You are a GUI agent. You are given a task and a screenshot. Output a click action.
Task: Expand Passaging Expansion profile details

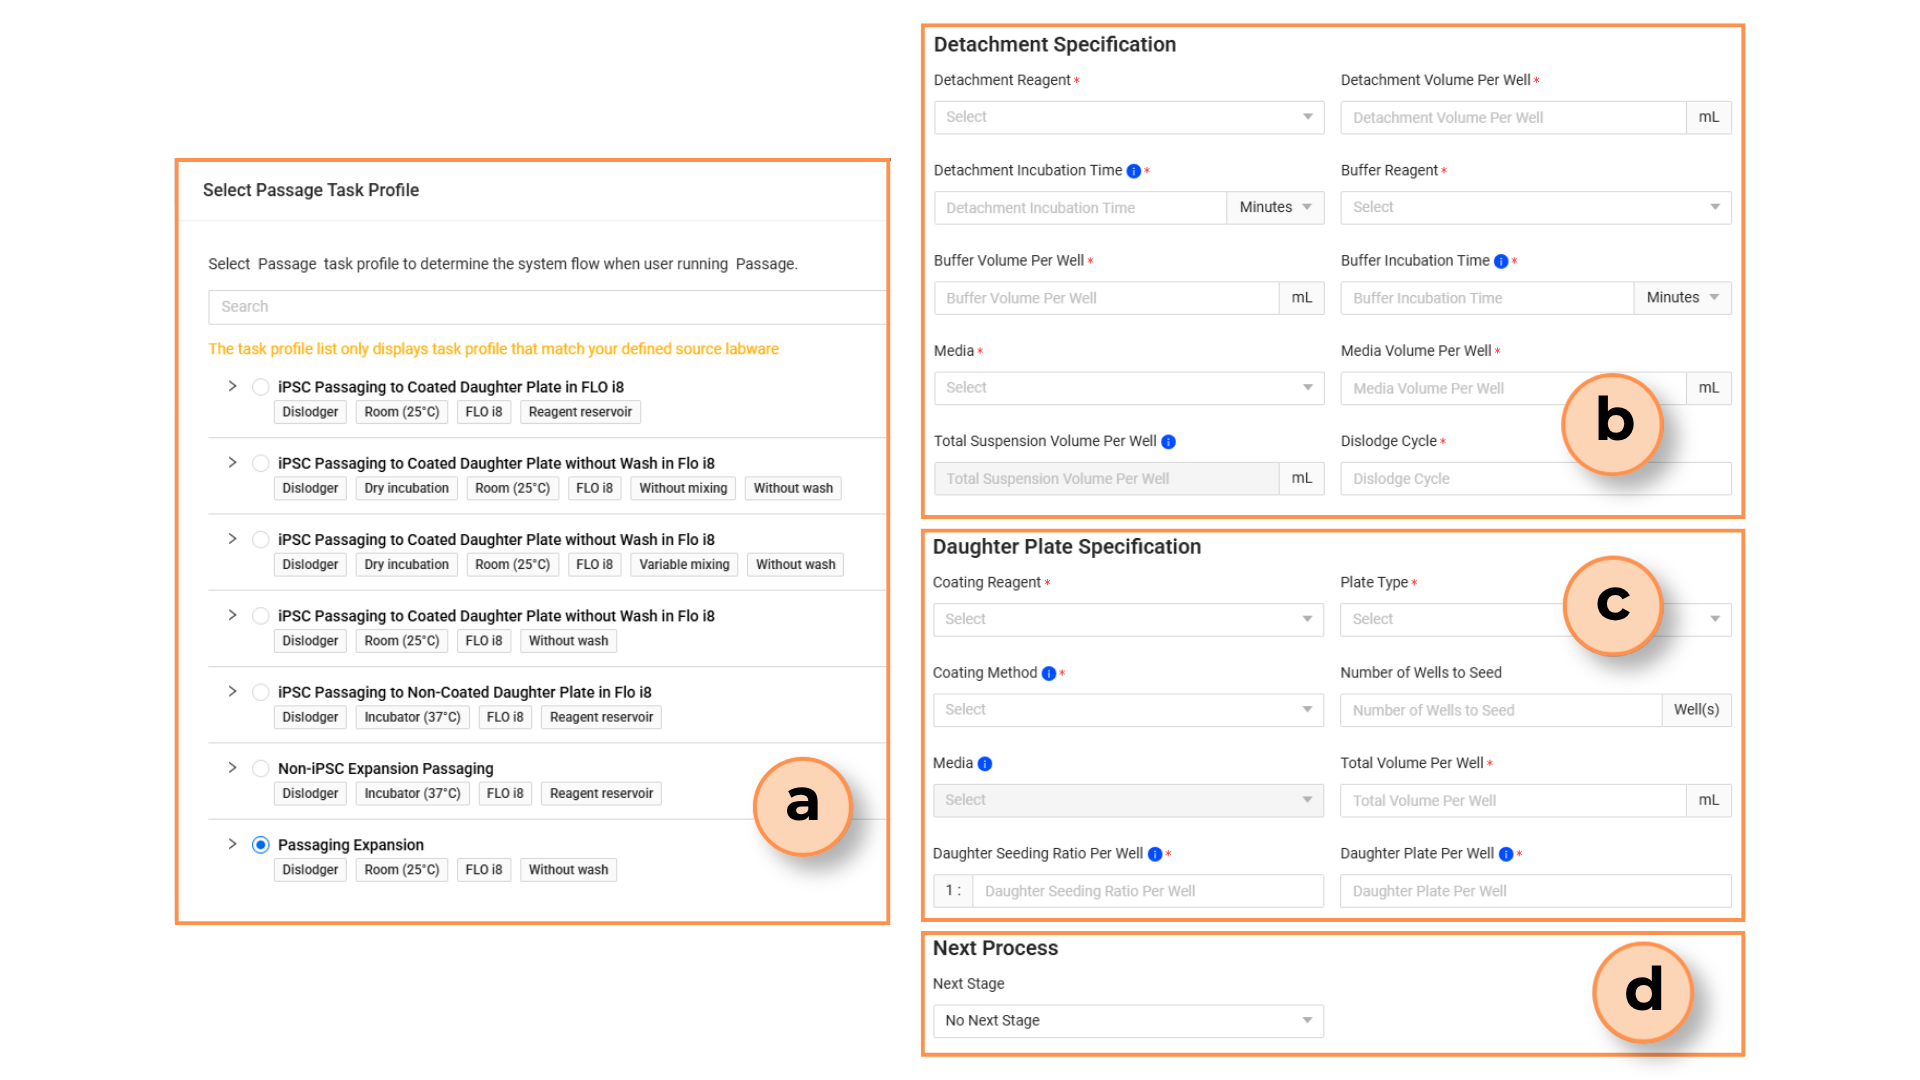pos(232,844)
